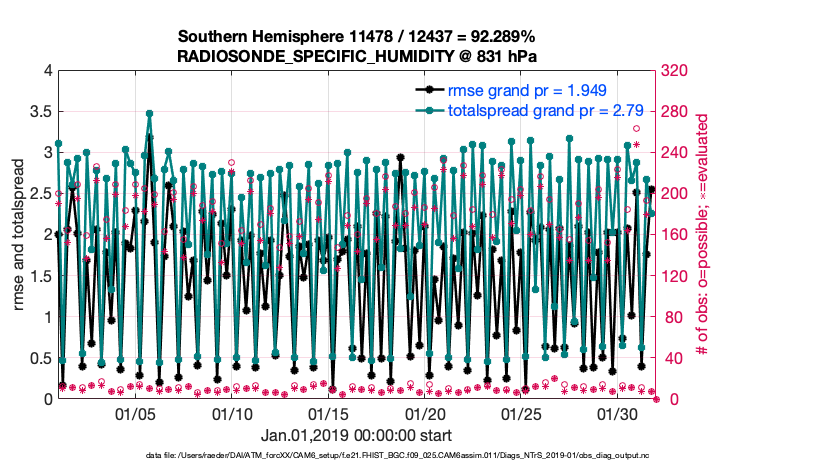
Task: Click the 3.5 tick on left y-axis
Action: [x=38, y=112]
